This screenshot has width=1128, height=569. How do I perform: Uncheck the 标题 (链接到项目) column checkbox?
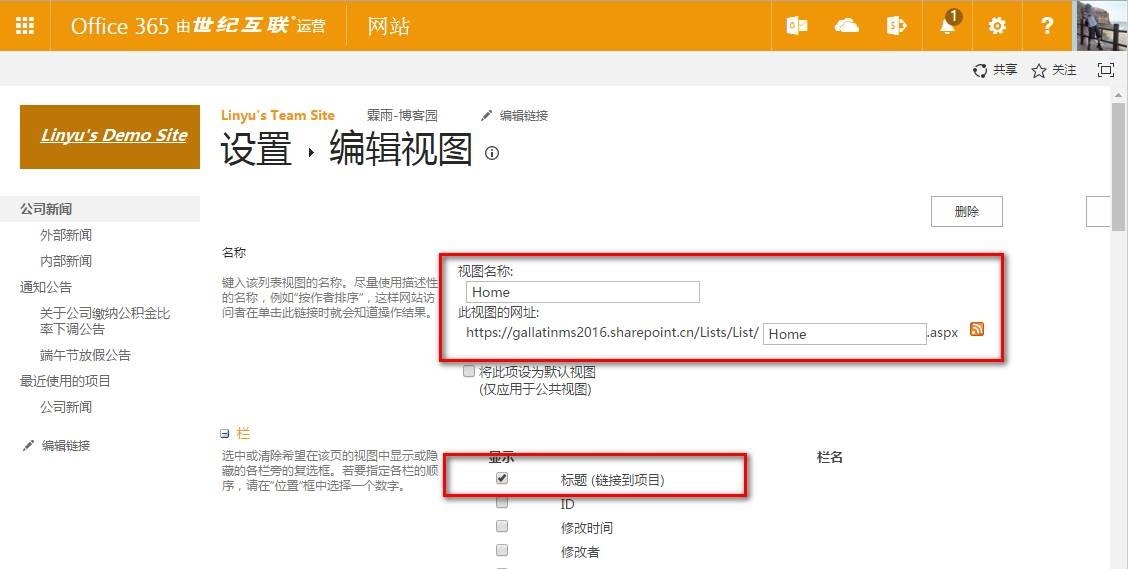click(502, 478)
